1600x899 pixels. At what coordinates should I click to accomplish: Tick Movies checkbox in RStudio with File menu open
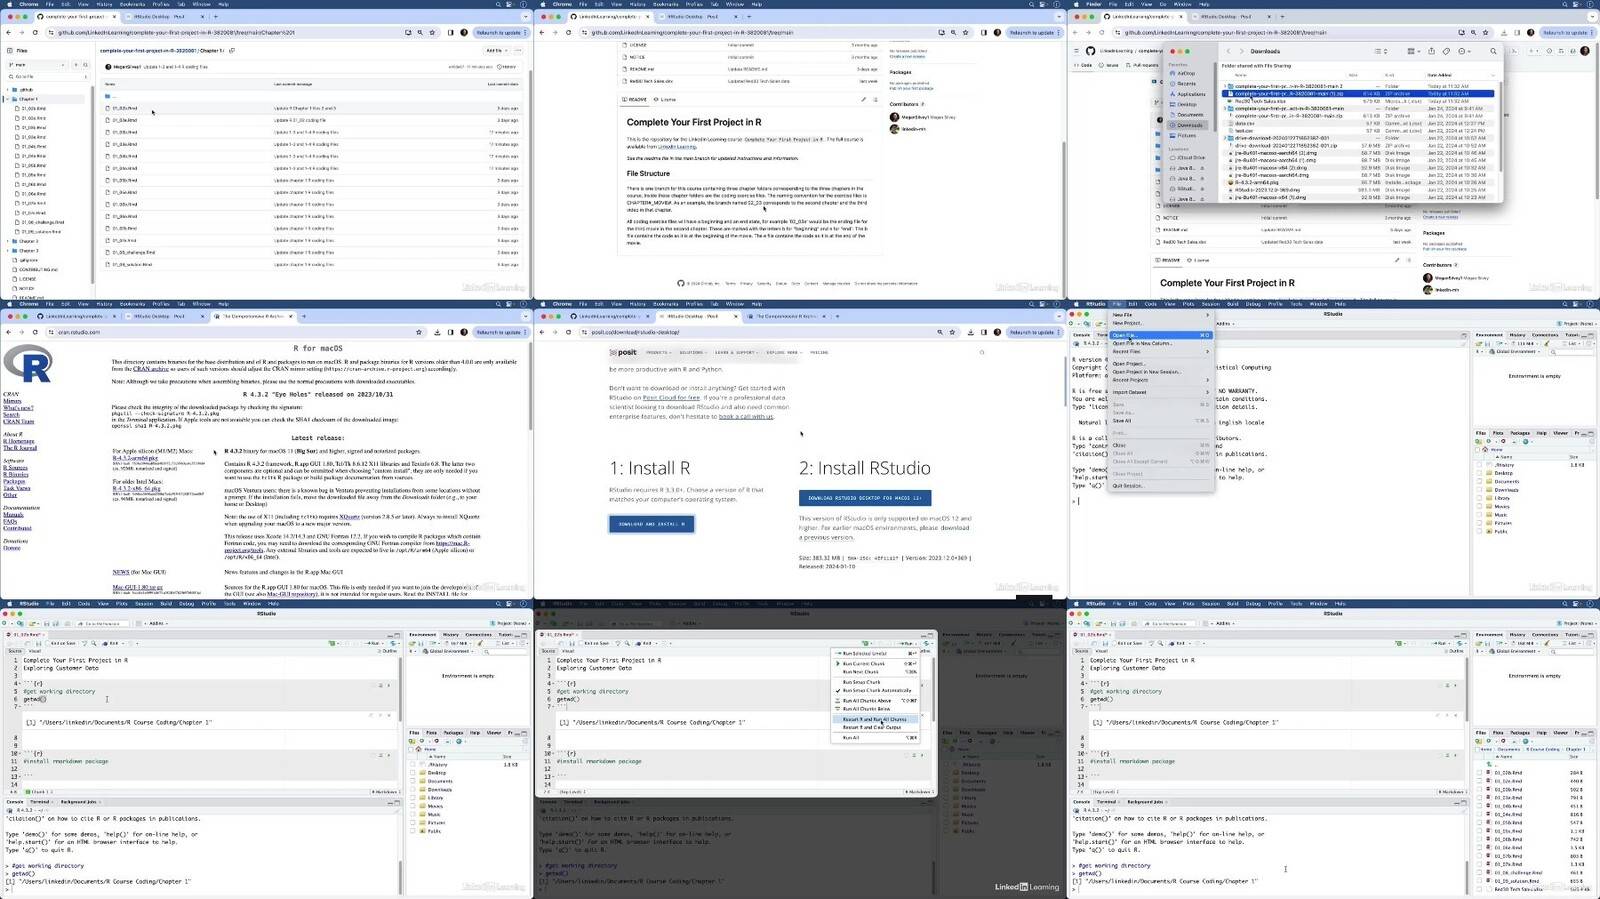tap(1480, 506)
